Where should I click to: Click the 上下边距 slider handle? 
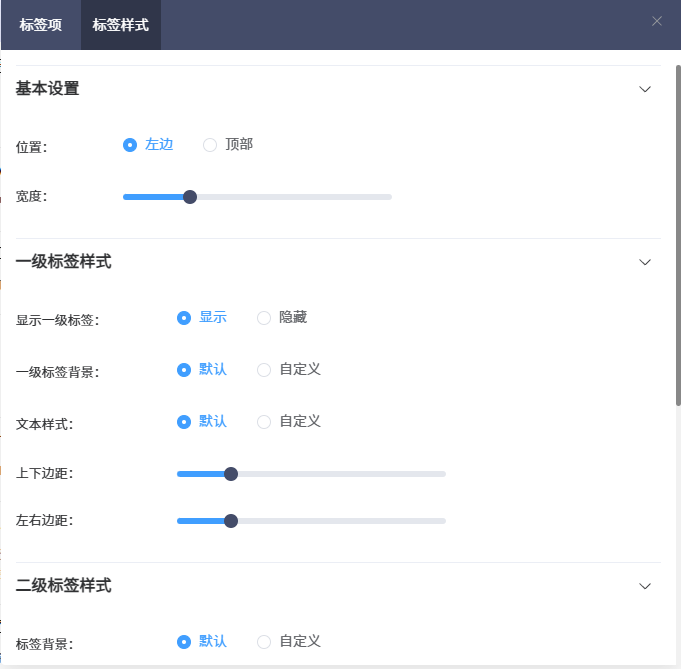(x=231, y=474)
